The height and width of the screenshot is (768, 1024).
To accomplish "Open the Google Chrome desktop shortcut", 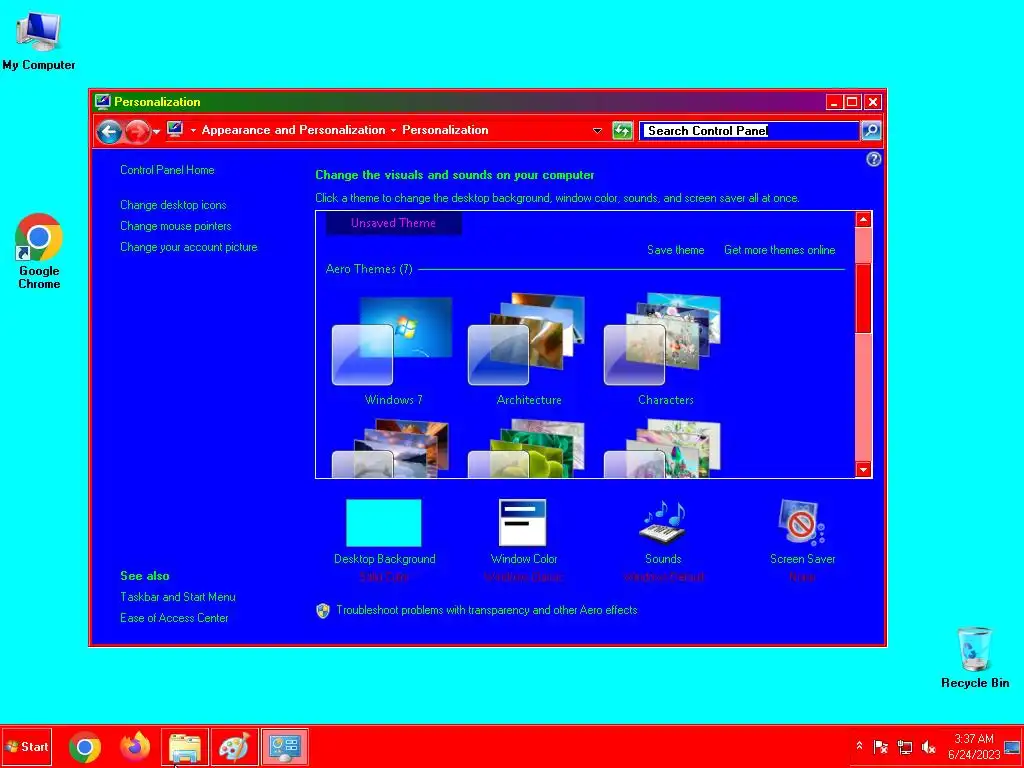I will [39, 251].
